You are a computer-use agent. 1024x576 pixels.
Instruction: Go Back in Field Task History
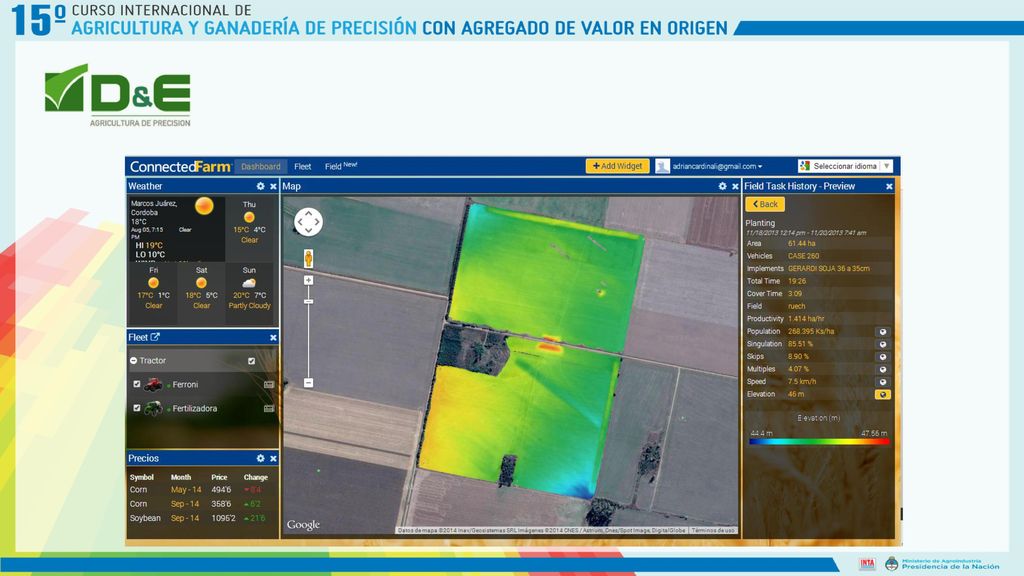tap(765, 204)
